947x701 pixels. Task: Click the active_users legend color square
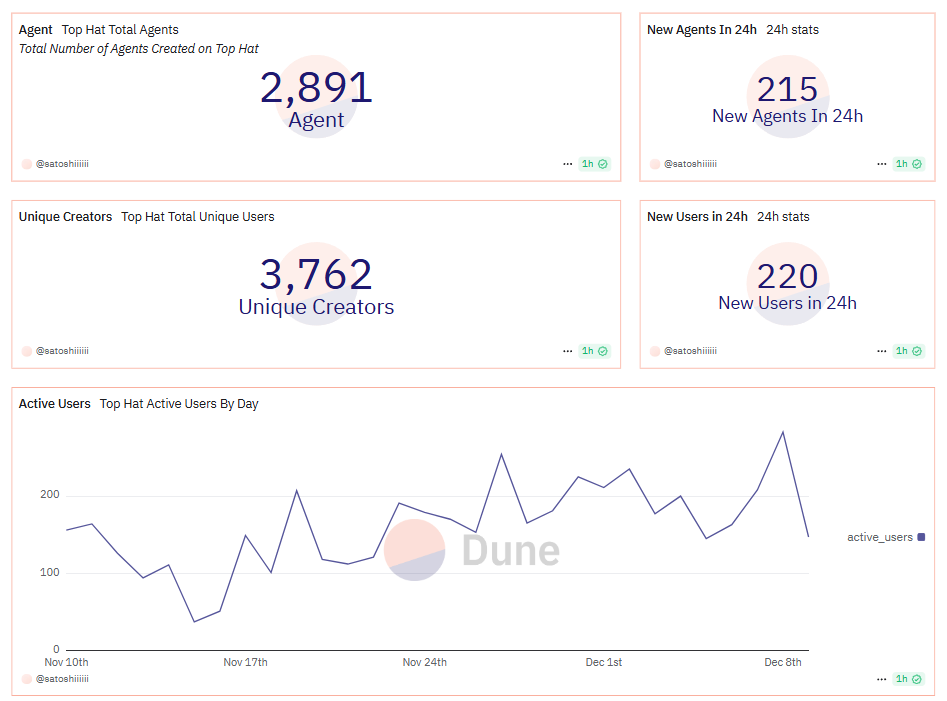click(x=921, y=537)
